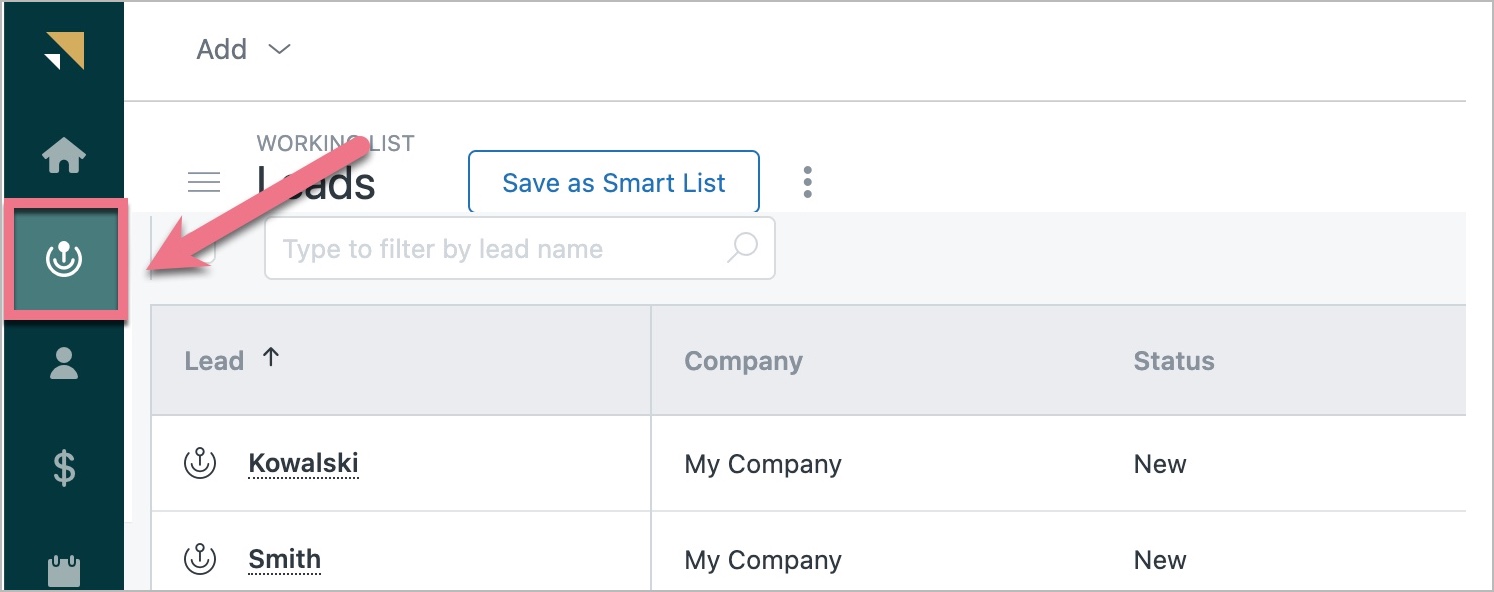The image size is (1494, 592).
Task: Open the three-dot more options menu
Action: point(807,182)
